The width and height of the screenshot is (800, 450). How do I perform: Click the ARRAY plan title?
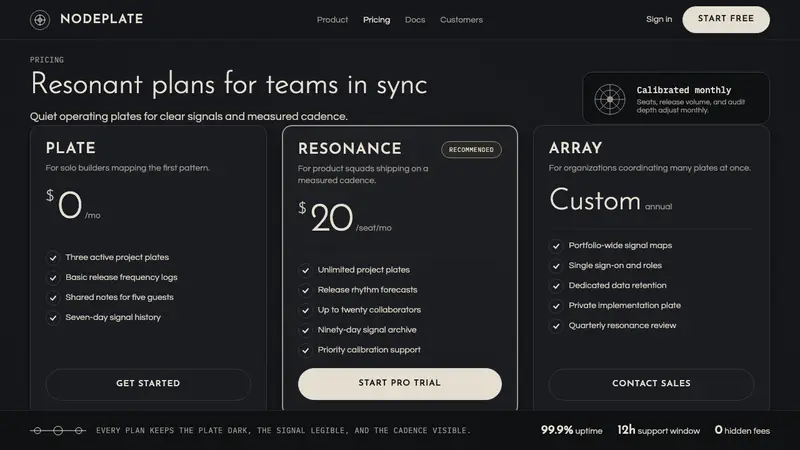[x=576, y=148]
